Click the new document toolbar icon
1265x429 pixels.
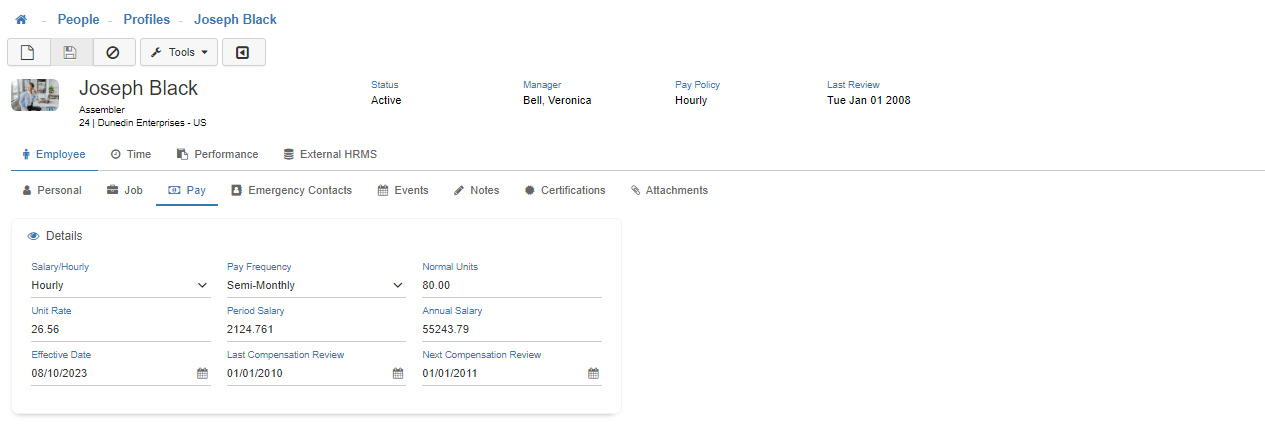28,52
